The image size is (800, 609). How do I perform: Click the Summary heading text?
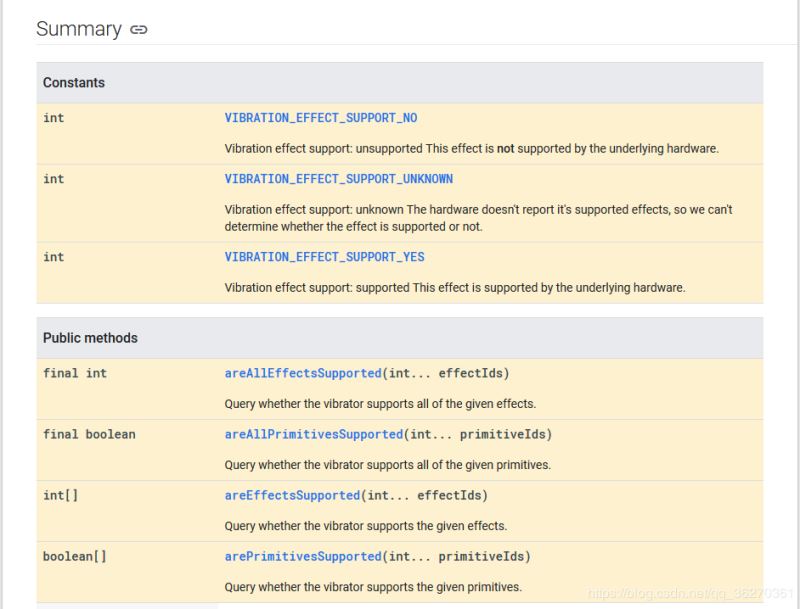78,29
